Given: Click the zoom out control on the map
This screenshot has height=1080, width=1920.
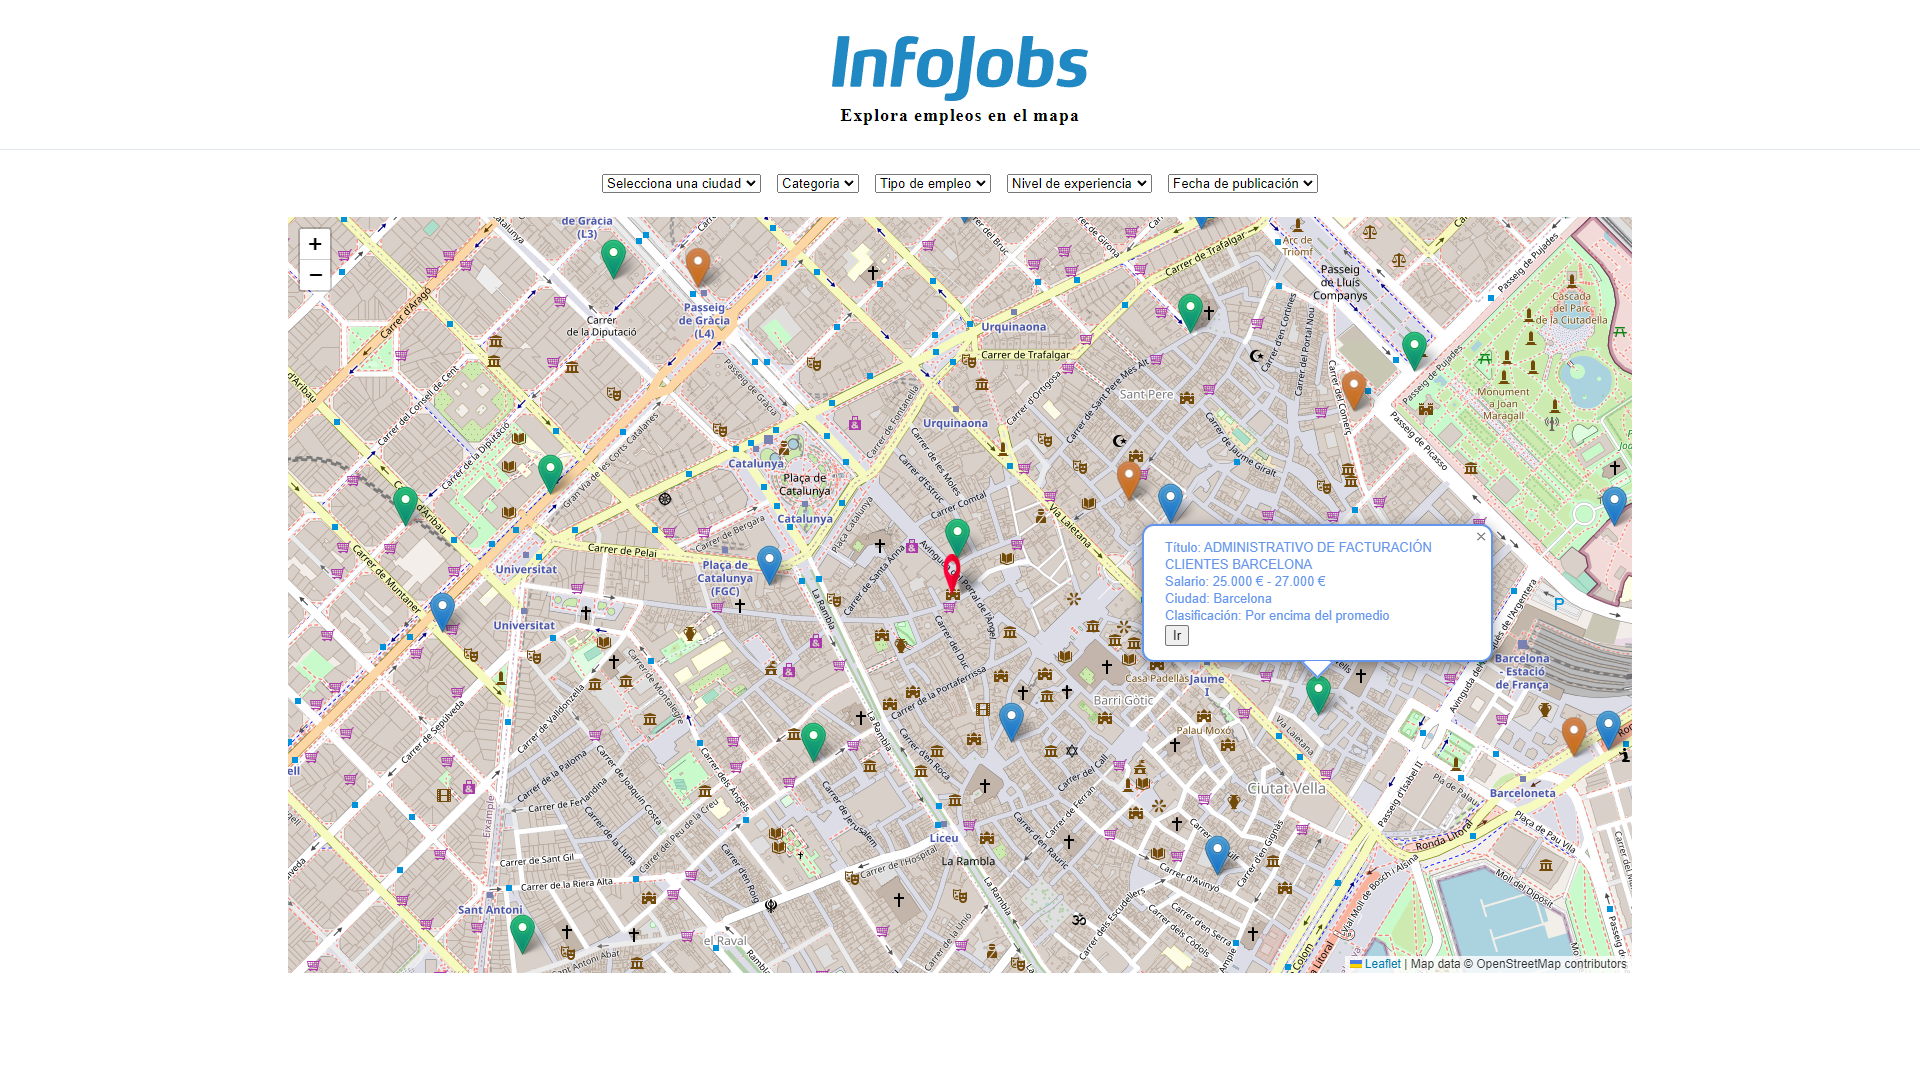Looking at the screenshot, I should pos(315,274).
